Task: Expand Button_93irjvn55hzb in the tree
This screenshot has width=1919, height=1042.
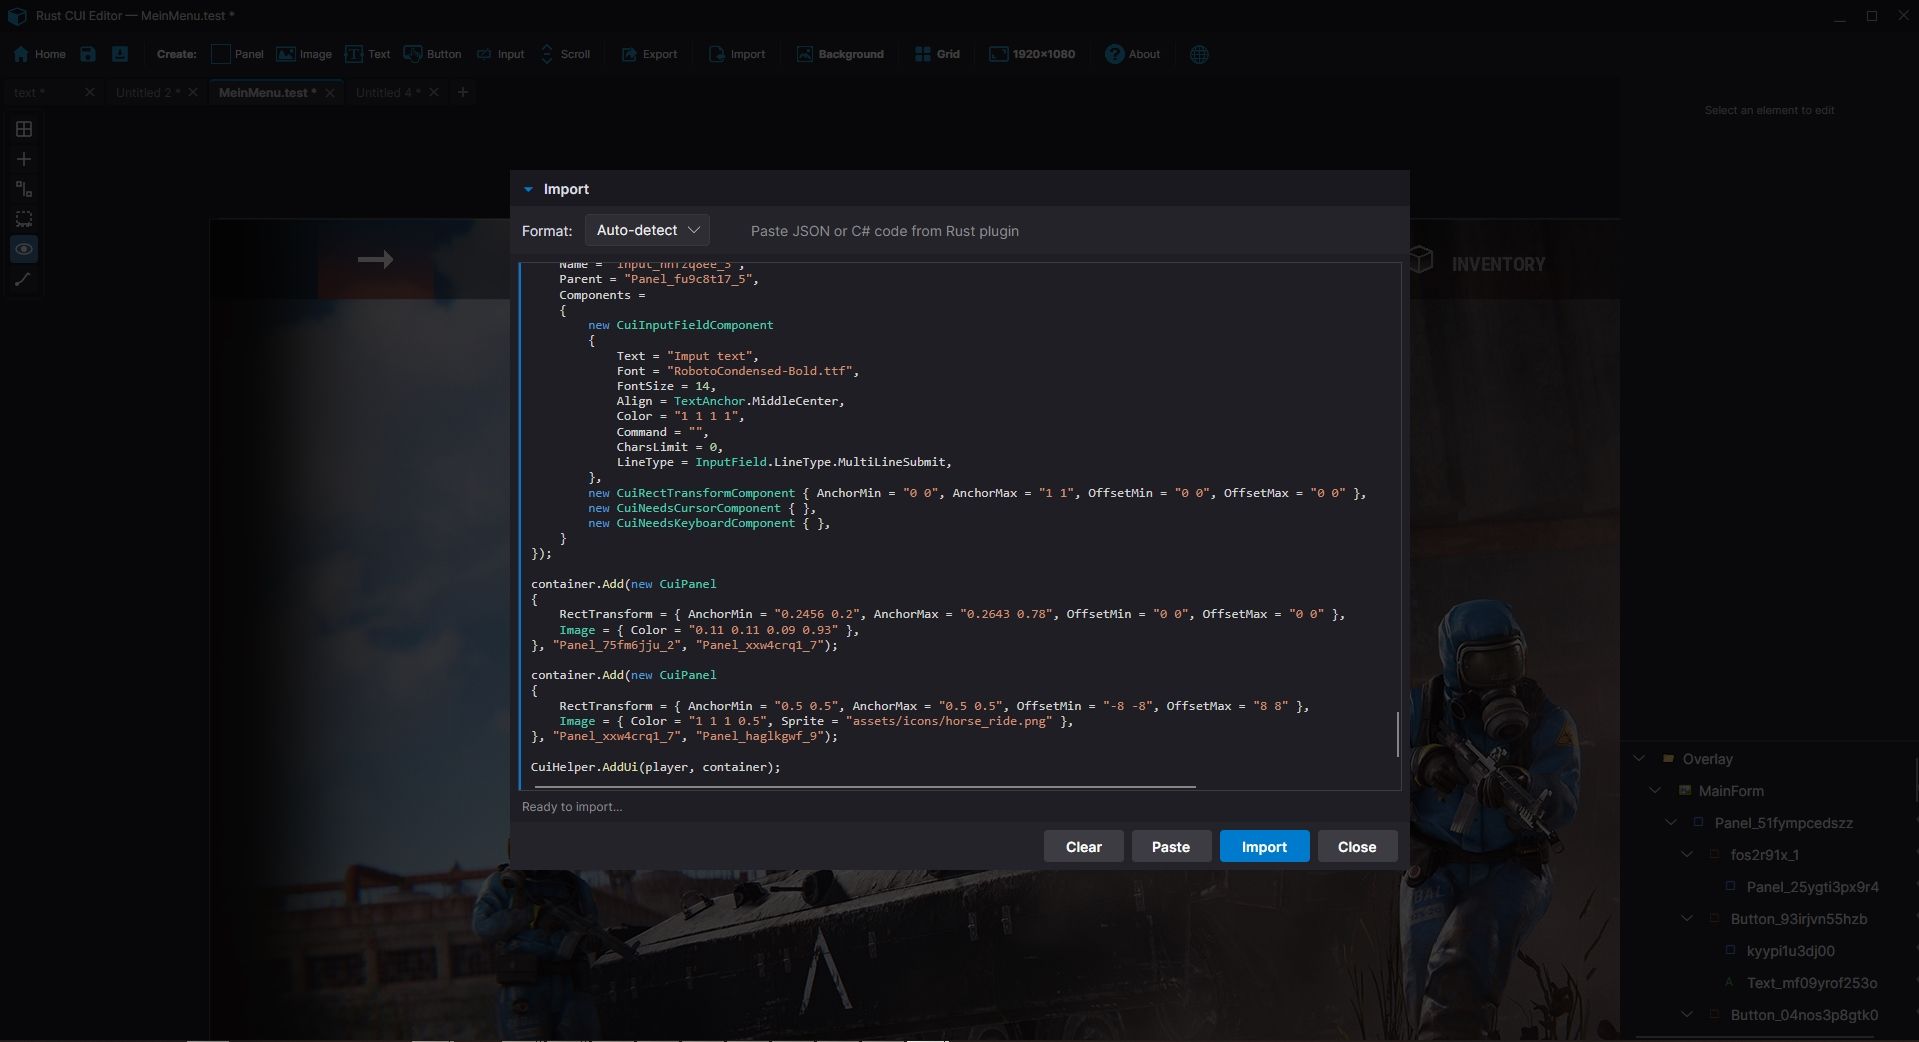Action: tap(1686, 919)
